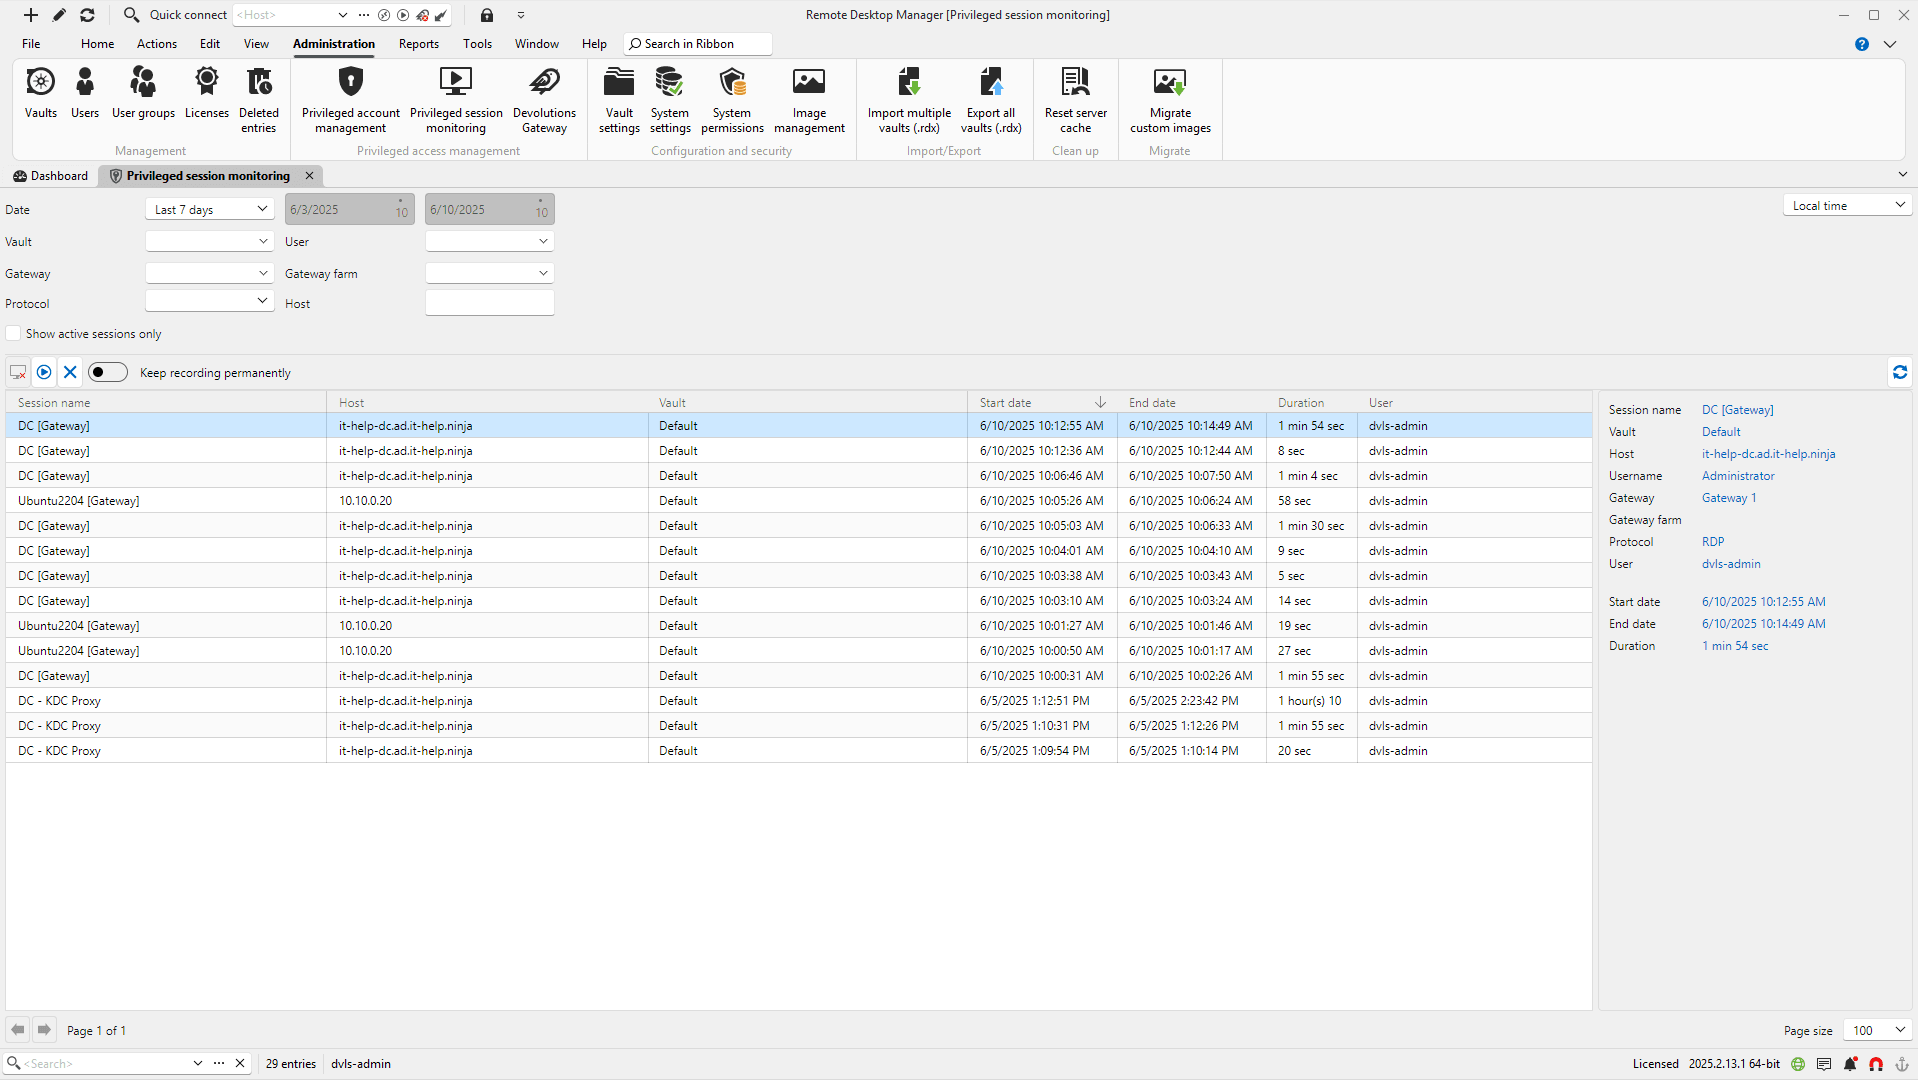Open the Local time dropdown

click(1846, 204)
